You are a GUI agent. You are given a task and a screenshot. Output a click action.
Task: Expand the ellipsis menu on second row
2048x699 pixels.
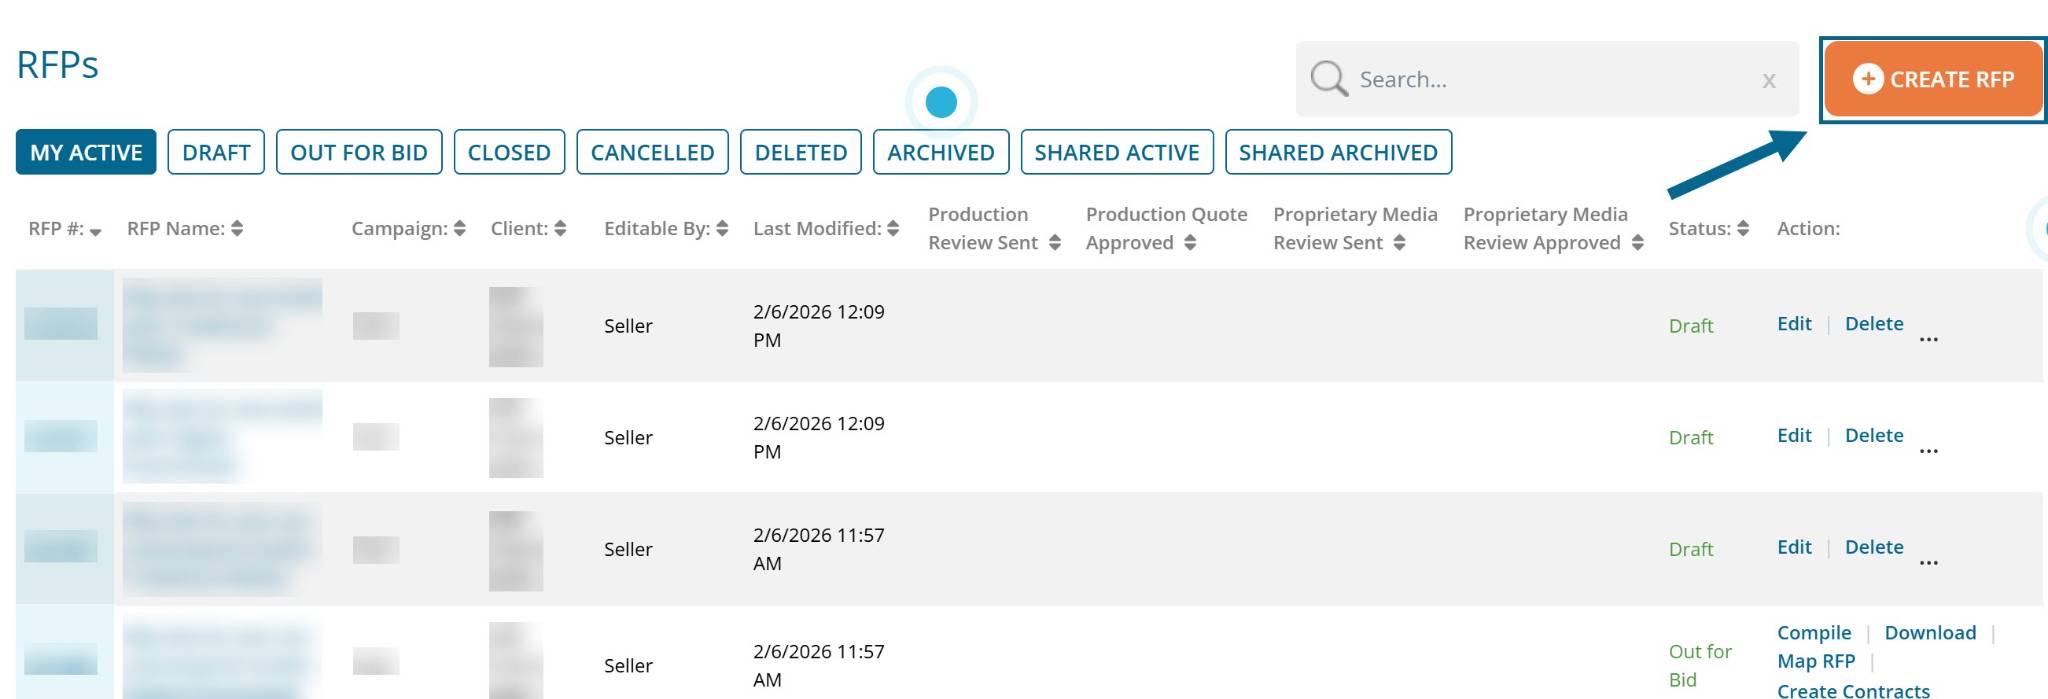(1928, 450)
